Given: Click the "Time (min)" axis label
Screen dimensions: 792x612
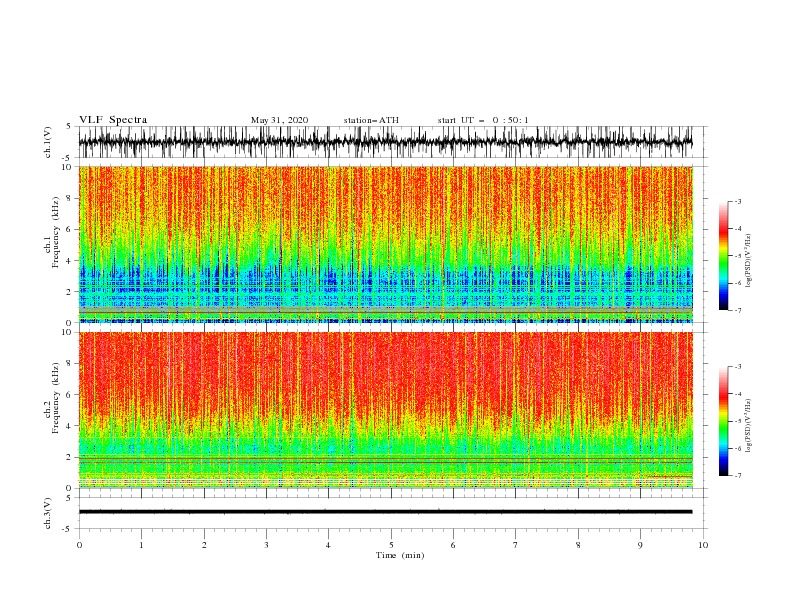Looking at the screenshot, I should tap(400, 555).
